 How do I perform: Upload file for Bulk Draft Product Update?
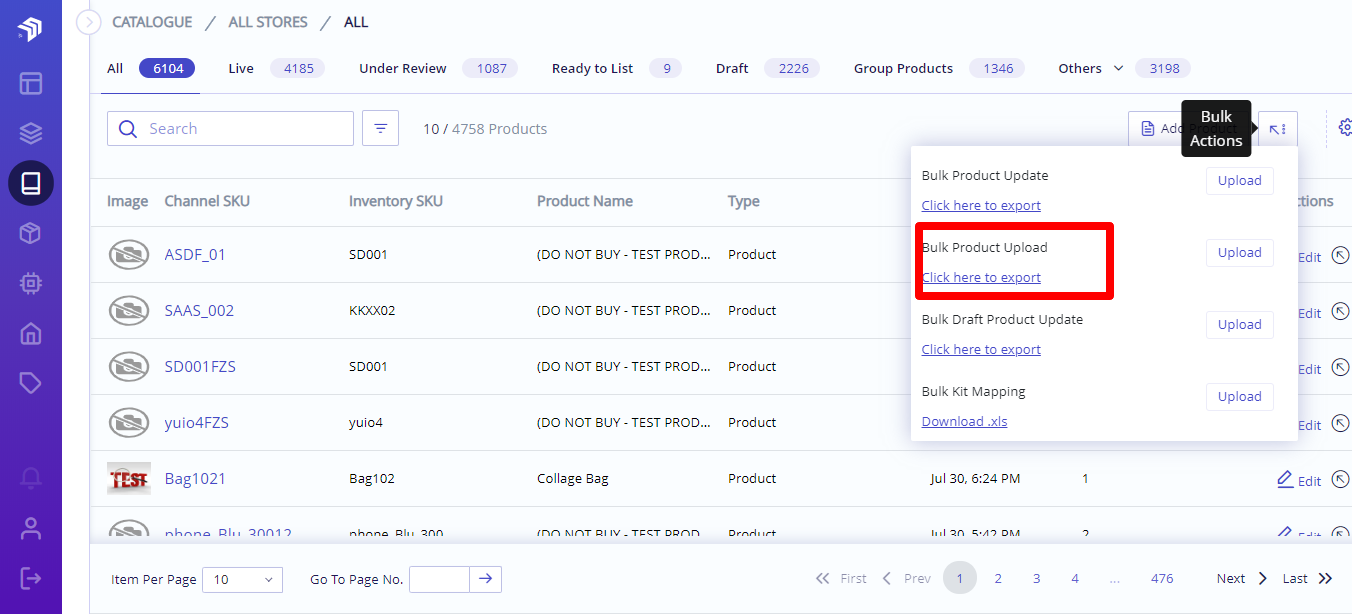1239,325
